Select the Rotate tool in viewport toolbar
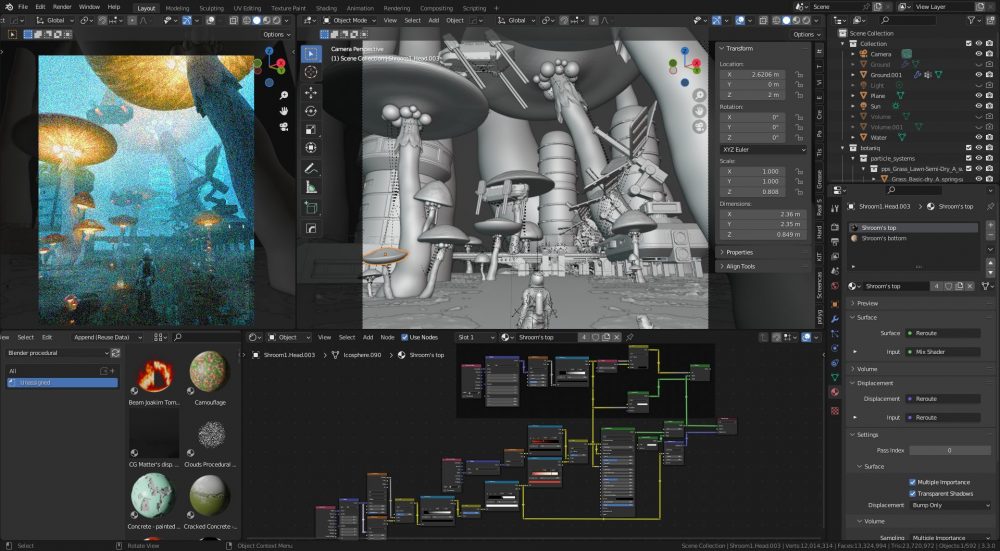The height and width of the screenshot is (551, 1000). [x=311, y=111]
